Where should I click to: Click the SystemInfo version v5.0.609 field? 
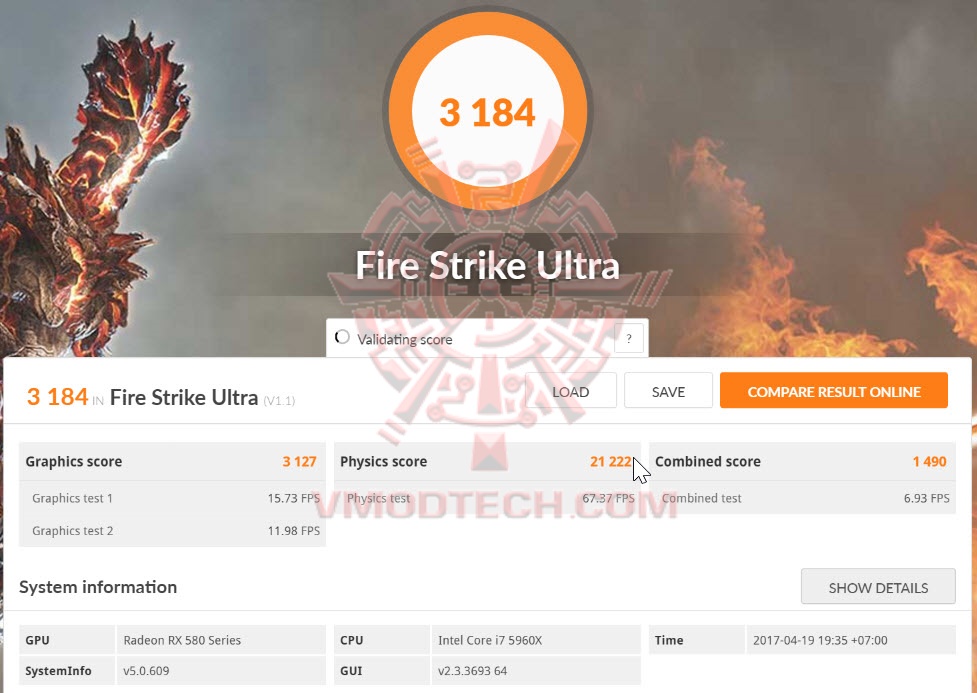[221, 671]
